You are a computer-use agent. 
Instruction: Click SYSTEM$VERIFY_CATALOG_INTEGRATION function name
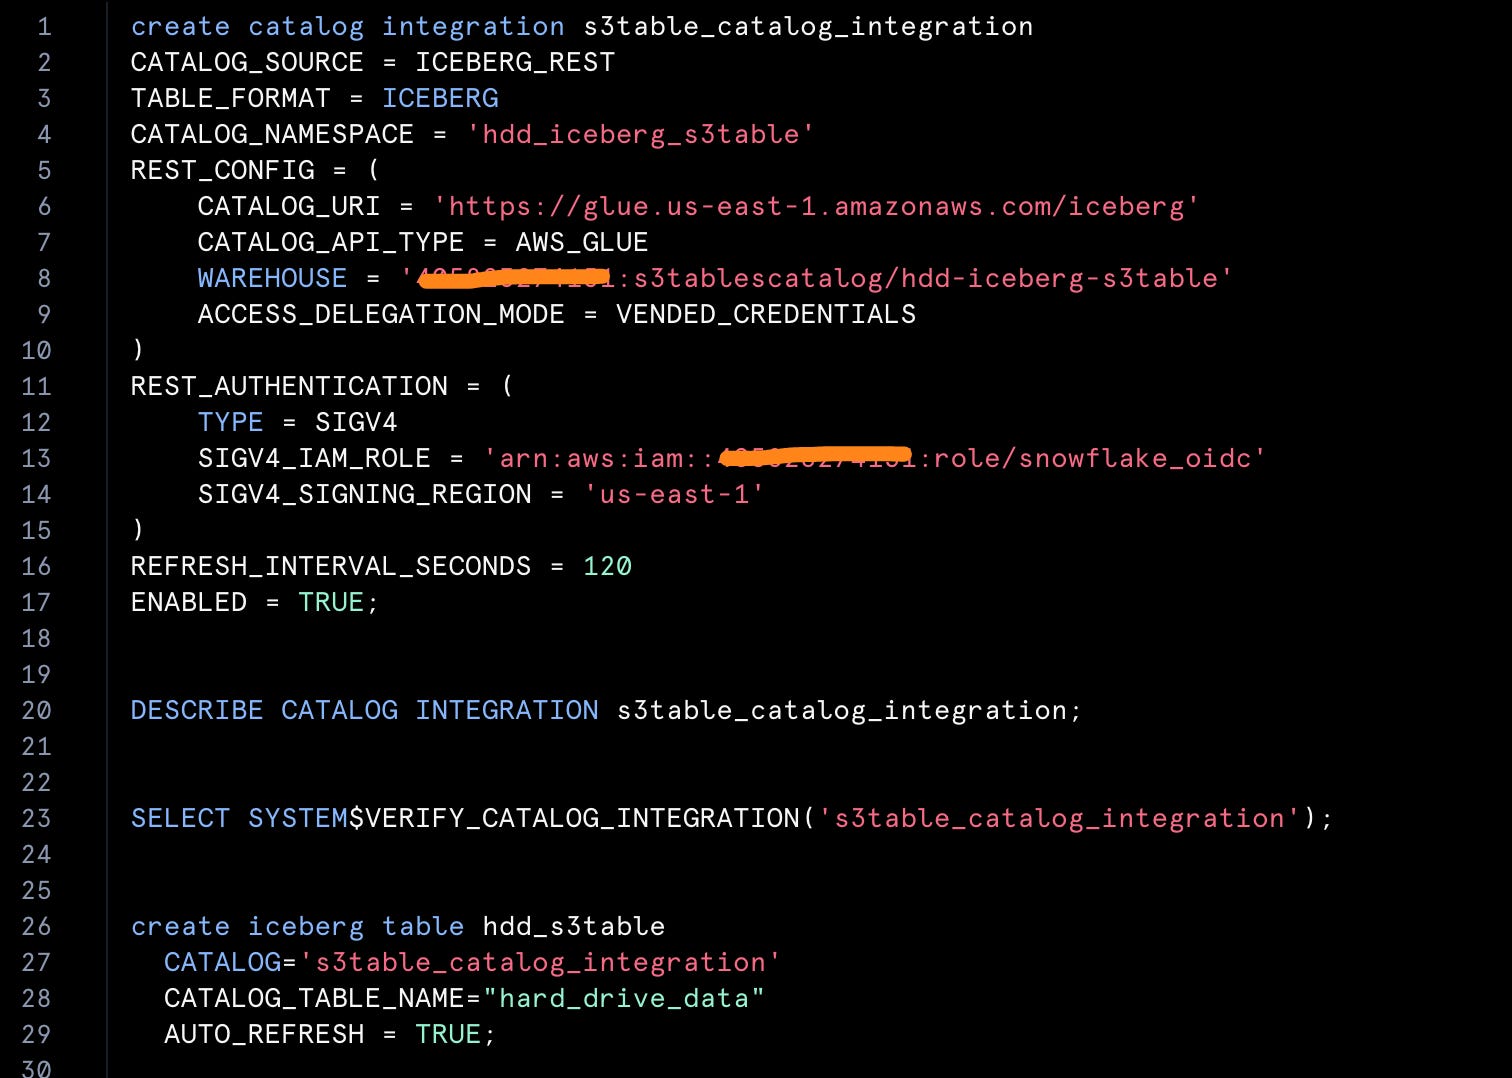pos(524,819)
